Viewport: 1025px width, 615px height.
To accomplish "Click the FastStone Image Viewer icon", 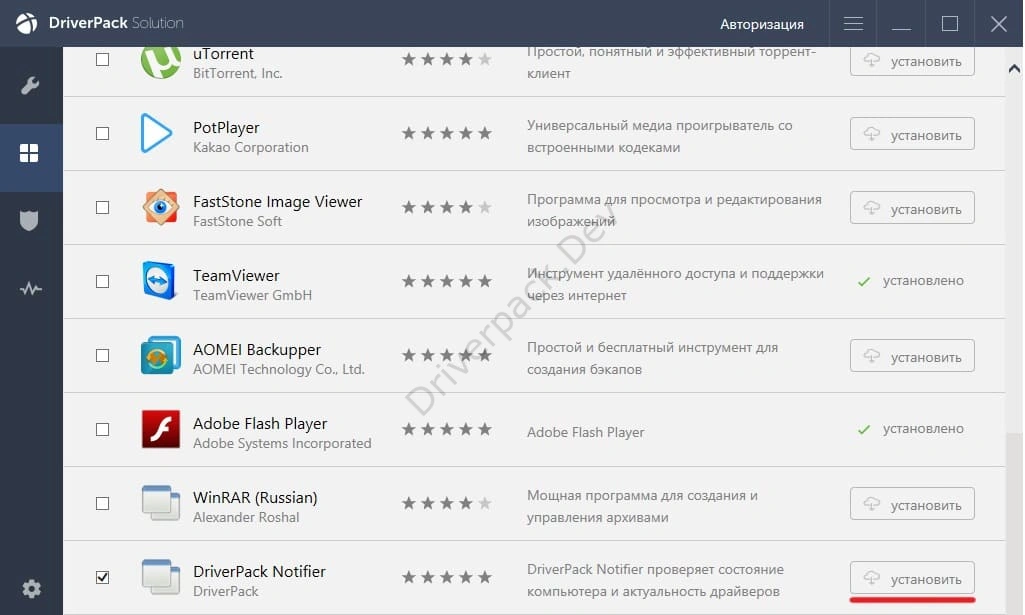I will coord(161,207).
